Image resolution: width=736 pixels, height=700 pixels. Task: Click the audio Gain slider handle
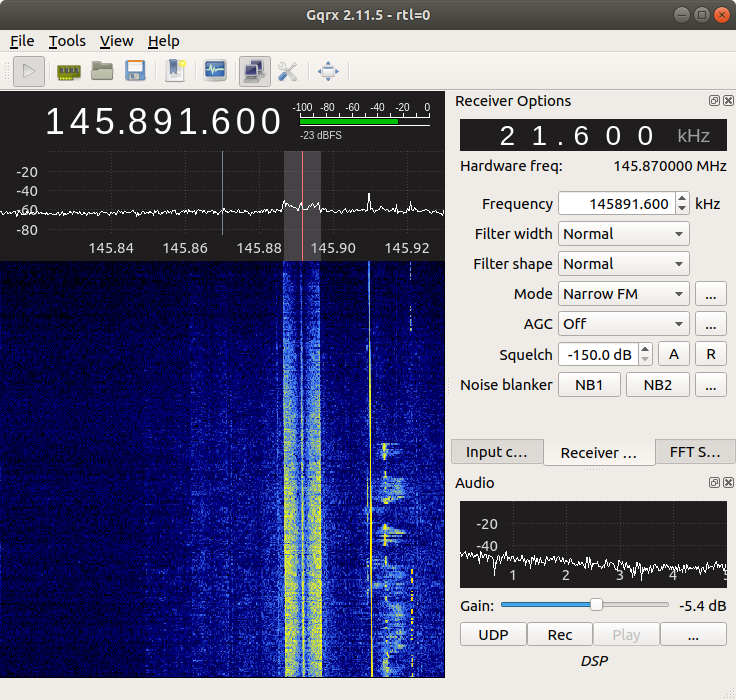pyautogui.click(x=596, y=605)
